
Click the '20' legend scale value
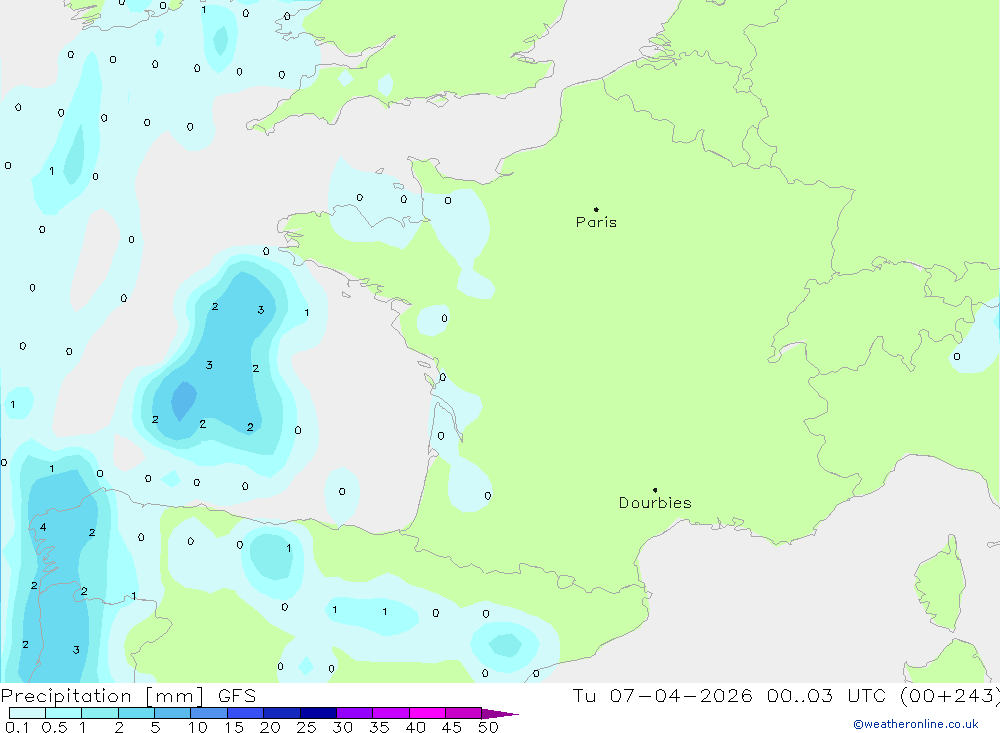pos(270,727)
